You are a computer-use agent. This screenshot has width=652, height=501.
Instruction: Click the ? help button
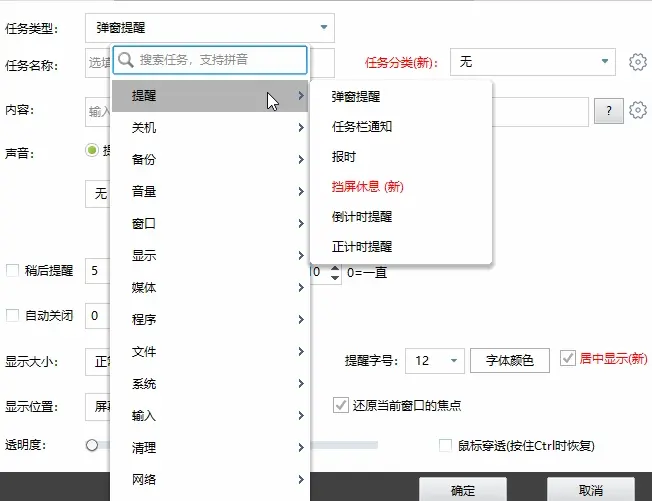point(609,111)
